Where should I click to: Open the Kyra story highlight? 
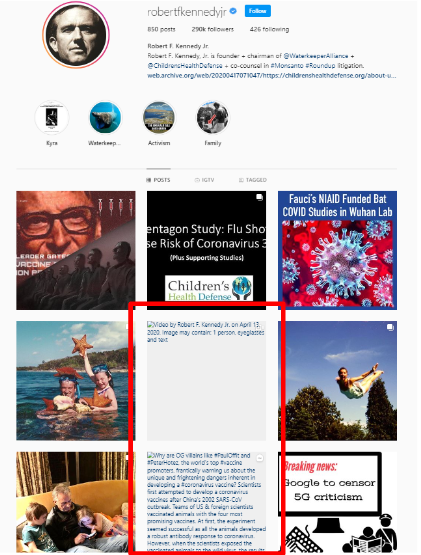[x=52, y=118]
